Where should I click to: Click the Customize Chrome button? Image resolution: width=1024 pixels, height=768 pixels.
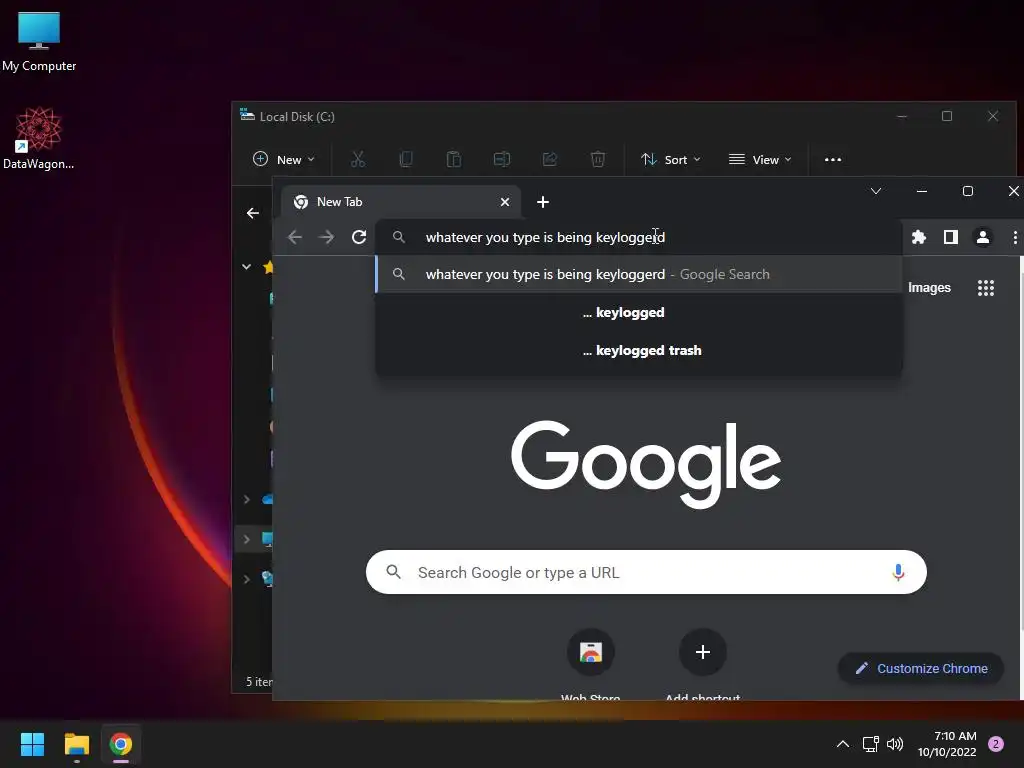[921, 668]
